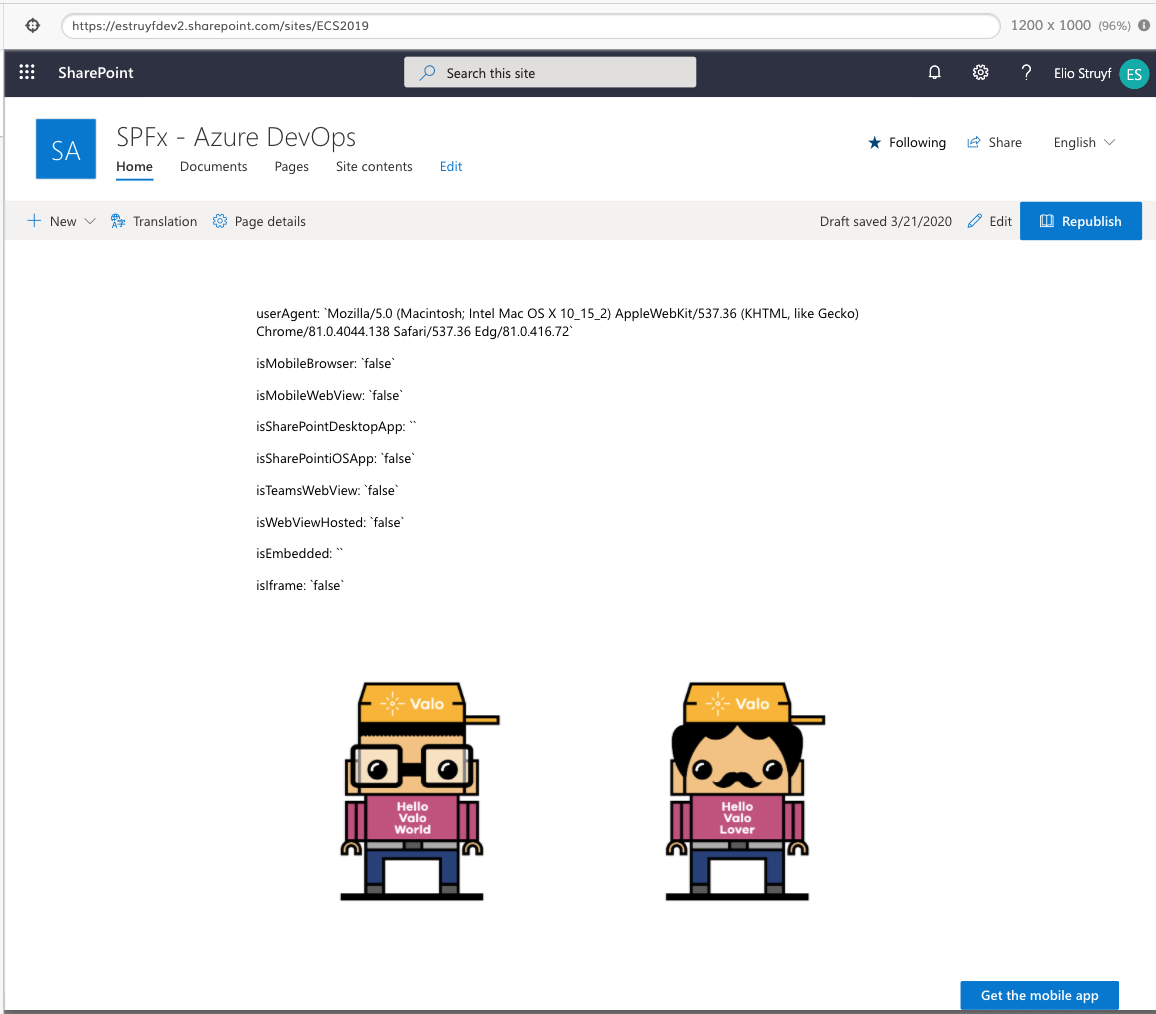The width and height of the screenshot is (1156, 1014).
Task: Go to the Home navigation tab
Action: (134, 167)
